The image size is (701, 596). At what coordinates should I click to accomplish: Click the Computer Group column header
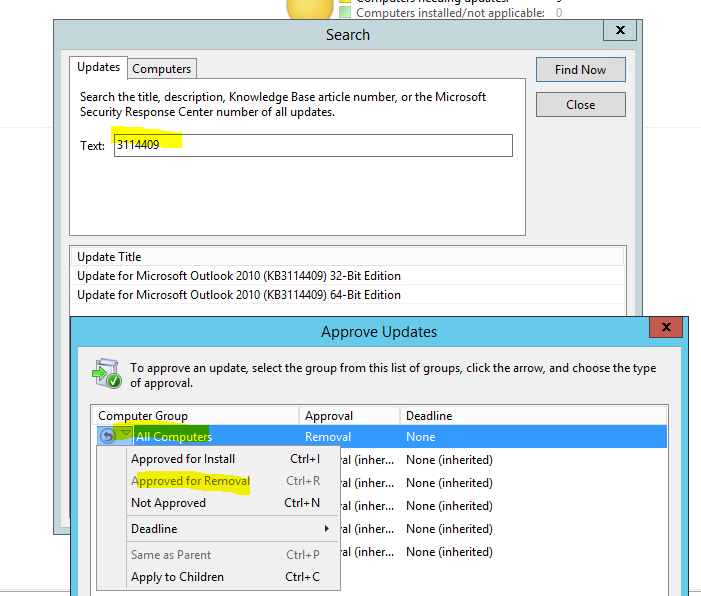[x=196, y=416]
